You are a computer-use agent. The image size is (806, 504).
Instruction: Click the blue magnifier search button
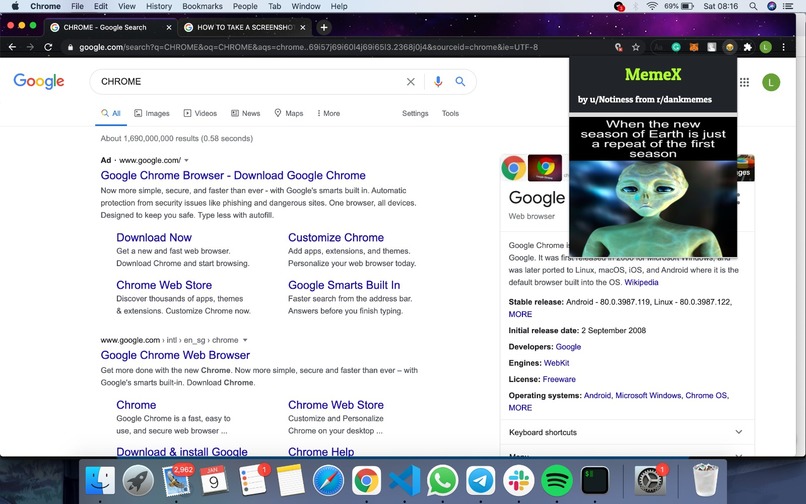[x=460, y=81]
